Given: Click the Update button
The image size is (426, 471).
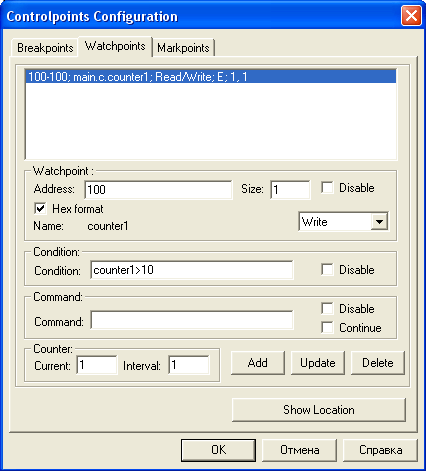Looking at the screenshot, I should point(318,363).
